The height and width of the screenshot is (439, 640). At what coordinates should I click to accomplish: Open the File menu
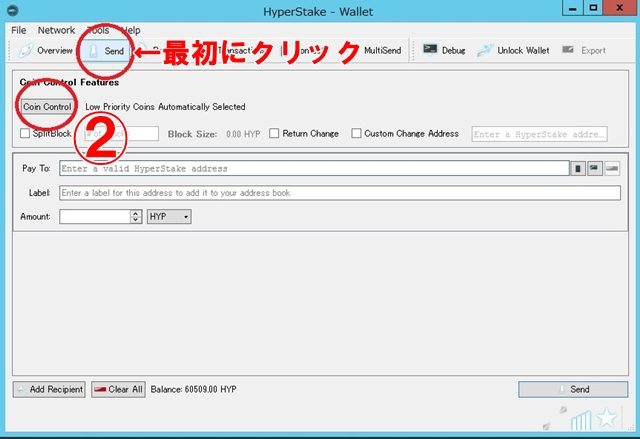tap(19, 30)
